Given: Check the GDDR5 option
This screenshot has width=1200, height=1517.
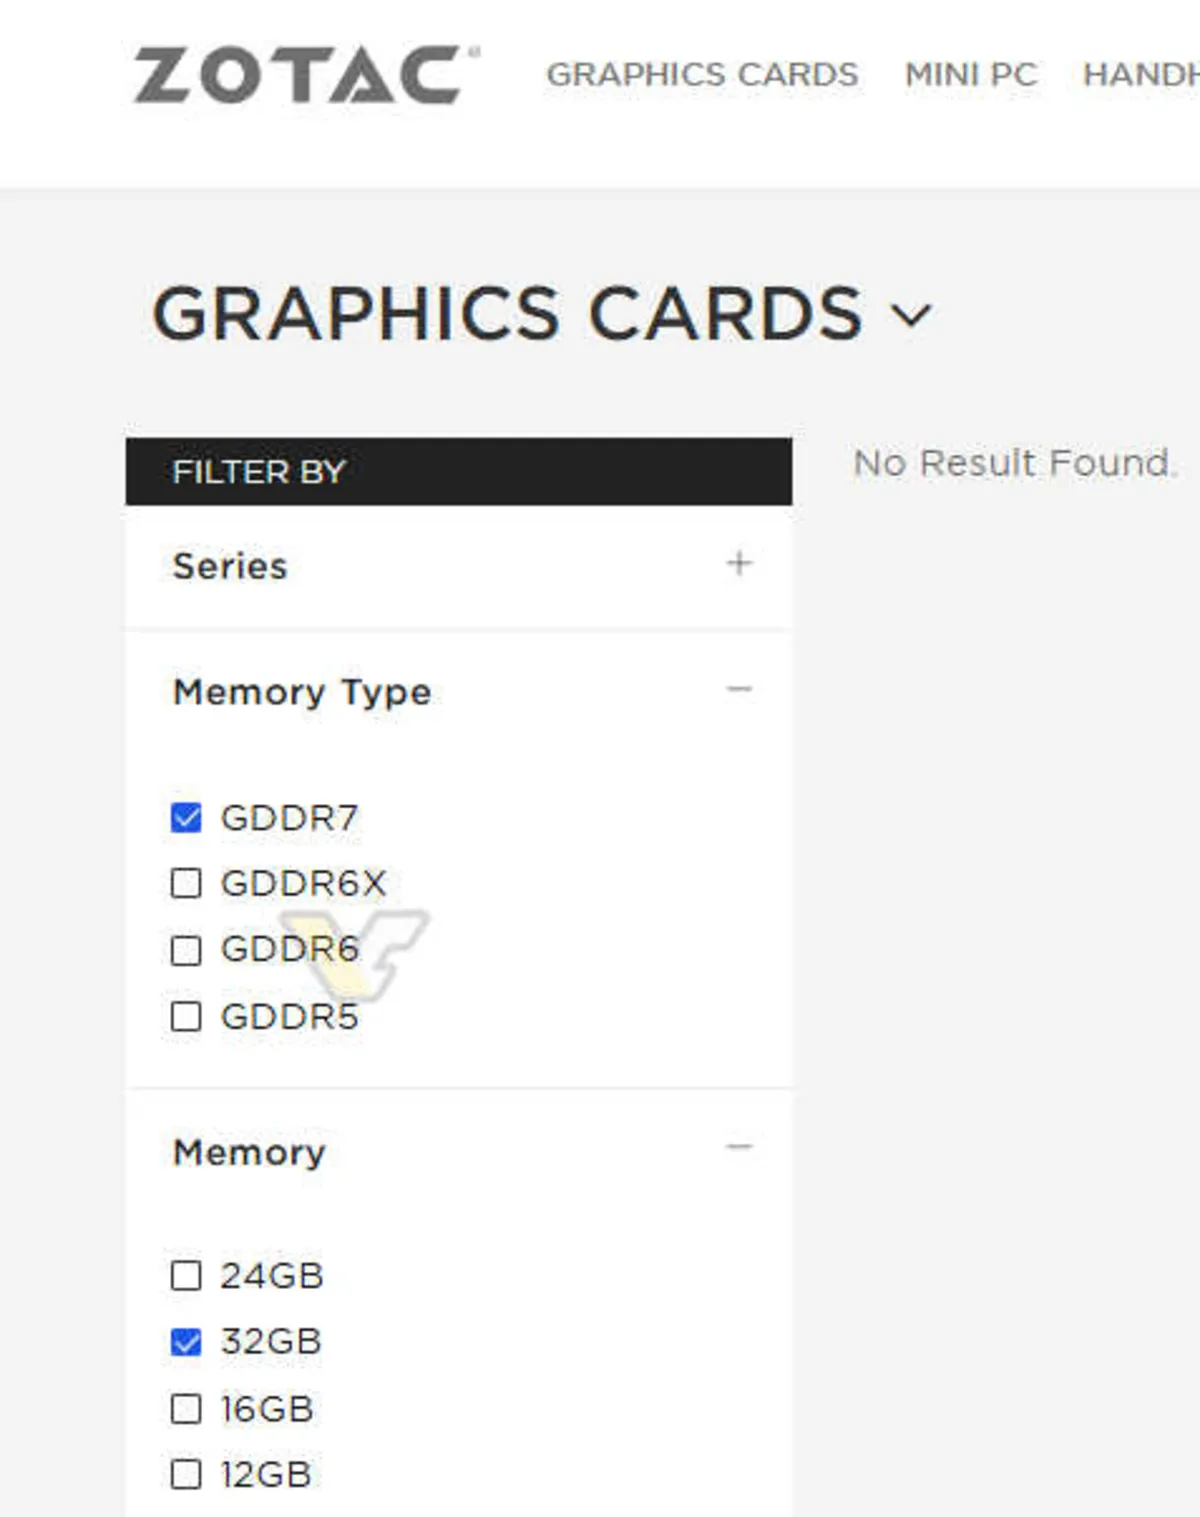Looking at the screenshot, I should pos(184,1017).
